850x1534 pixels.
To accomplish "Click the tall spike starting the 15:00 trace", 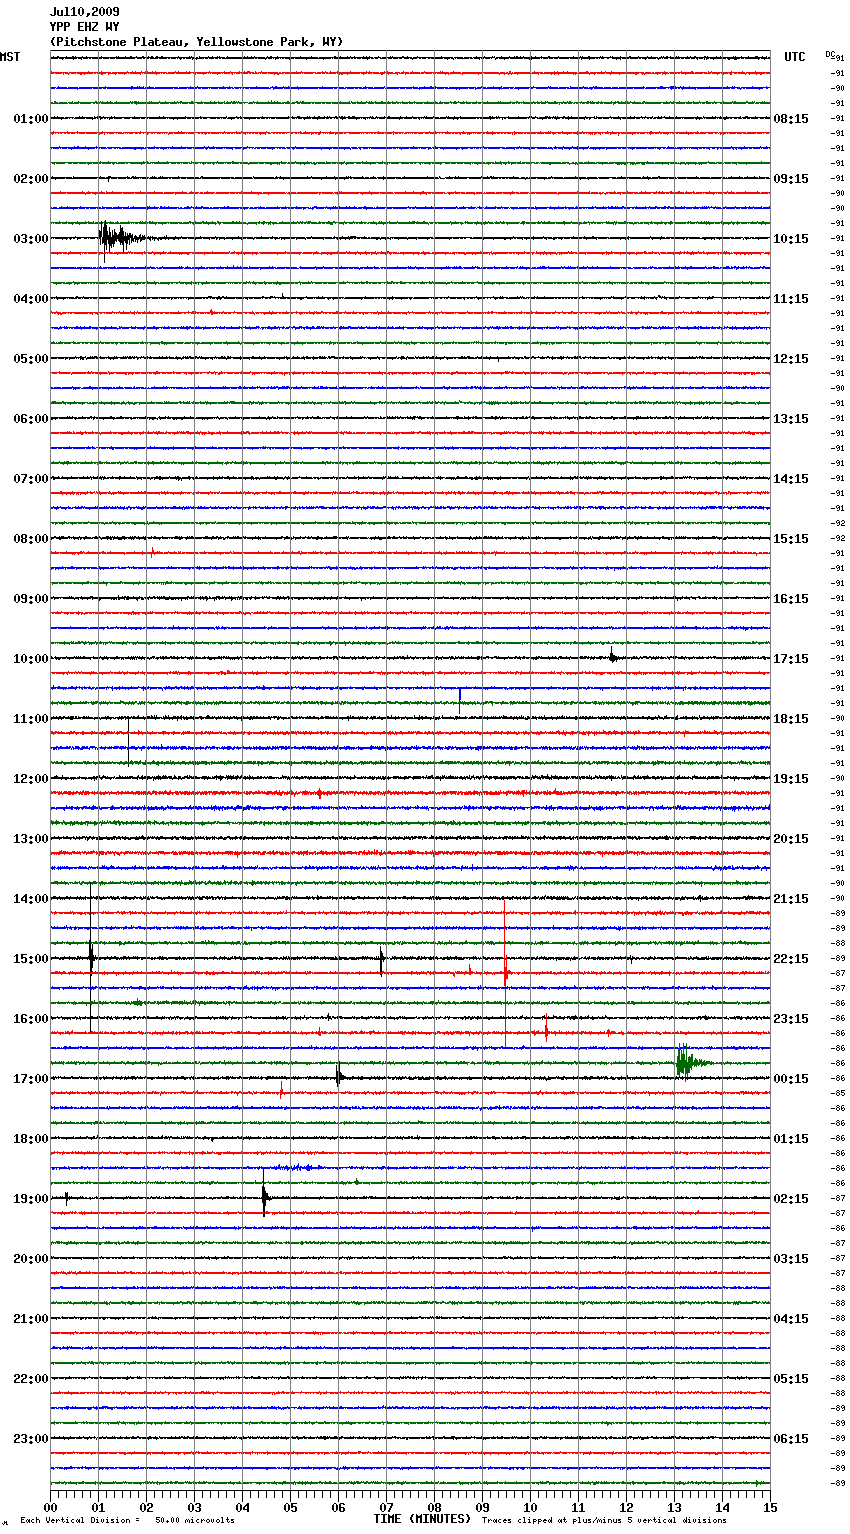I will [x=91, y=957].
